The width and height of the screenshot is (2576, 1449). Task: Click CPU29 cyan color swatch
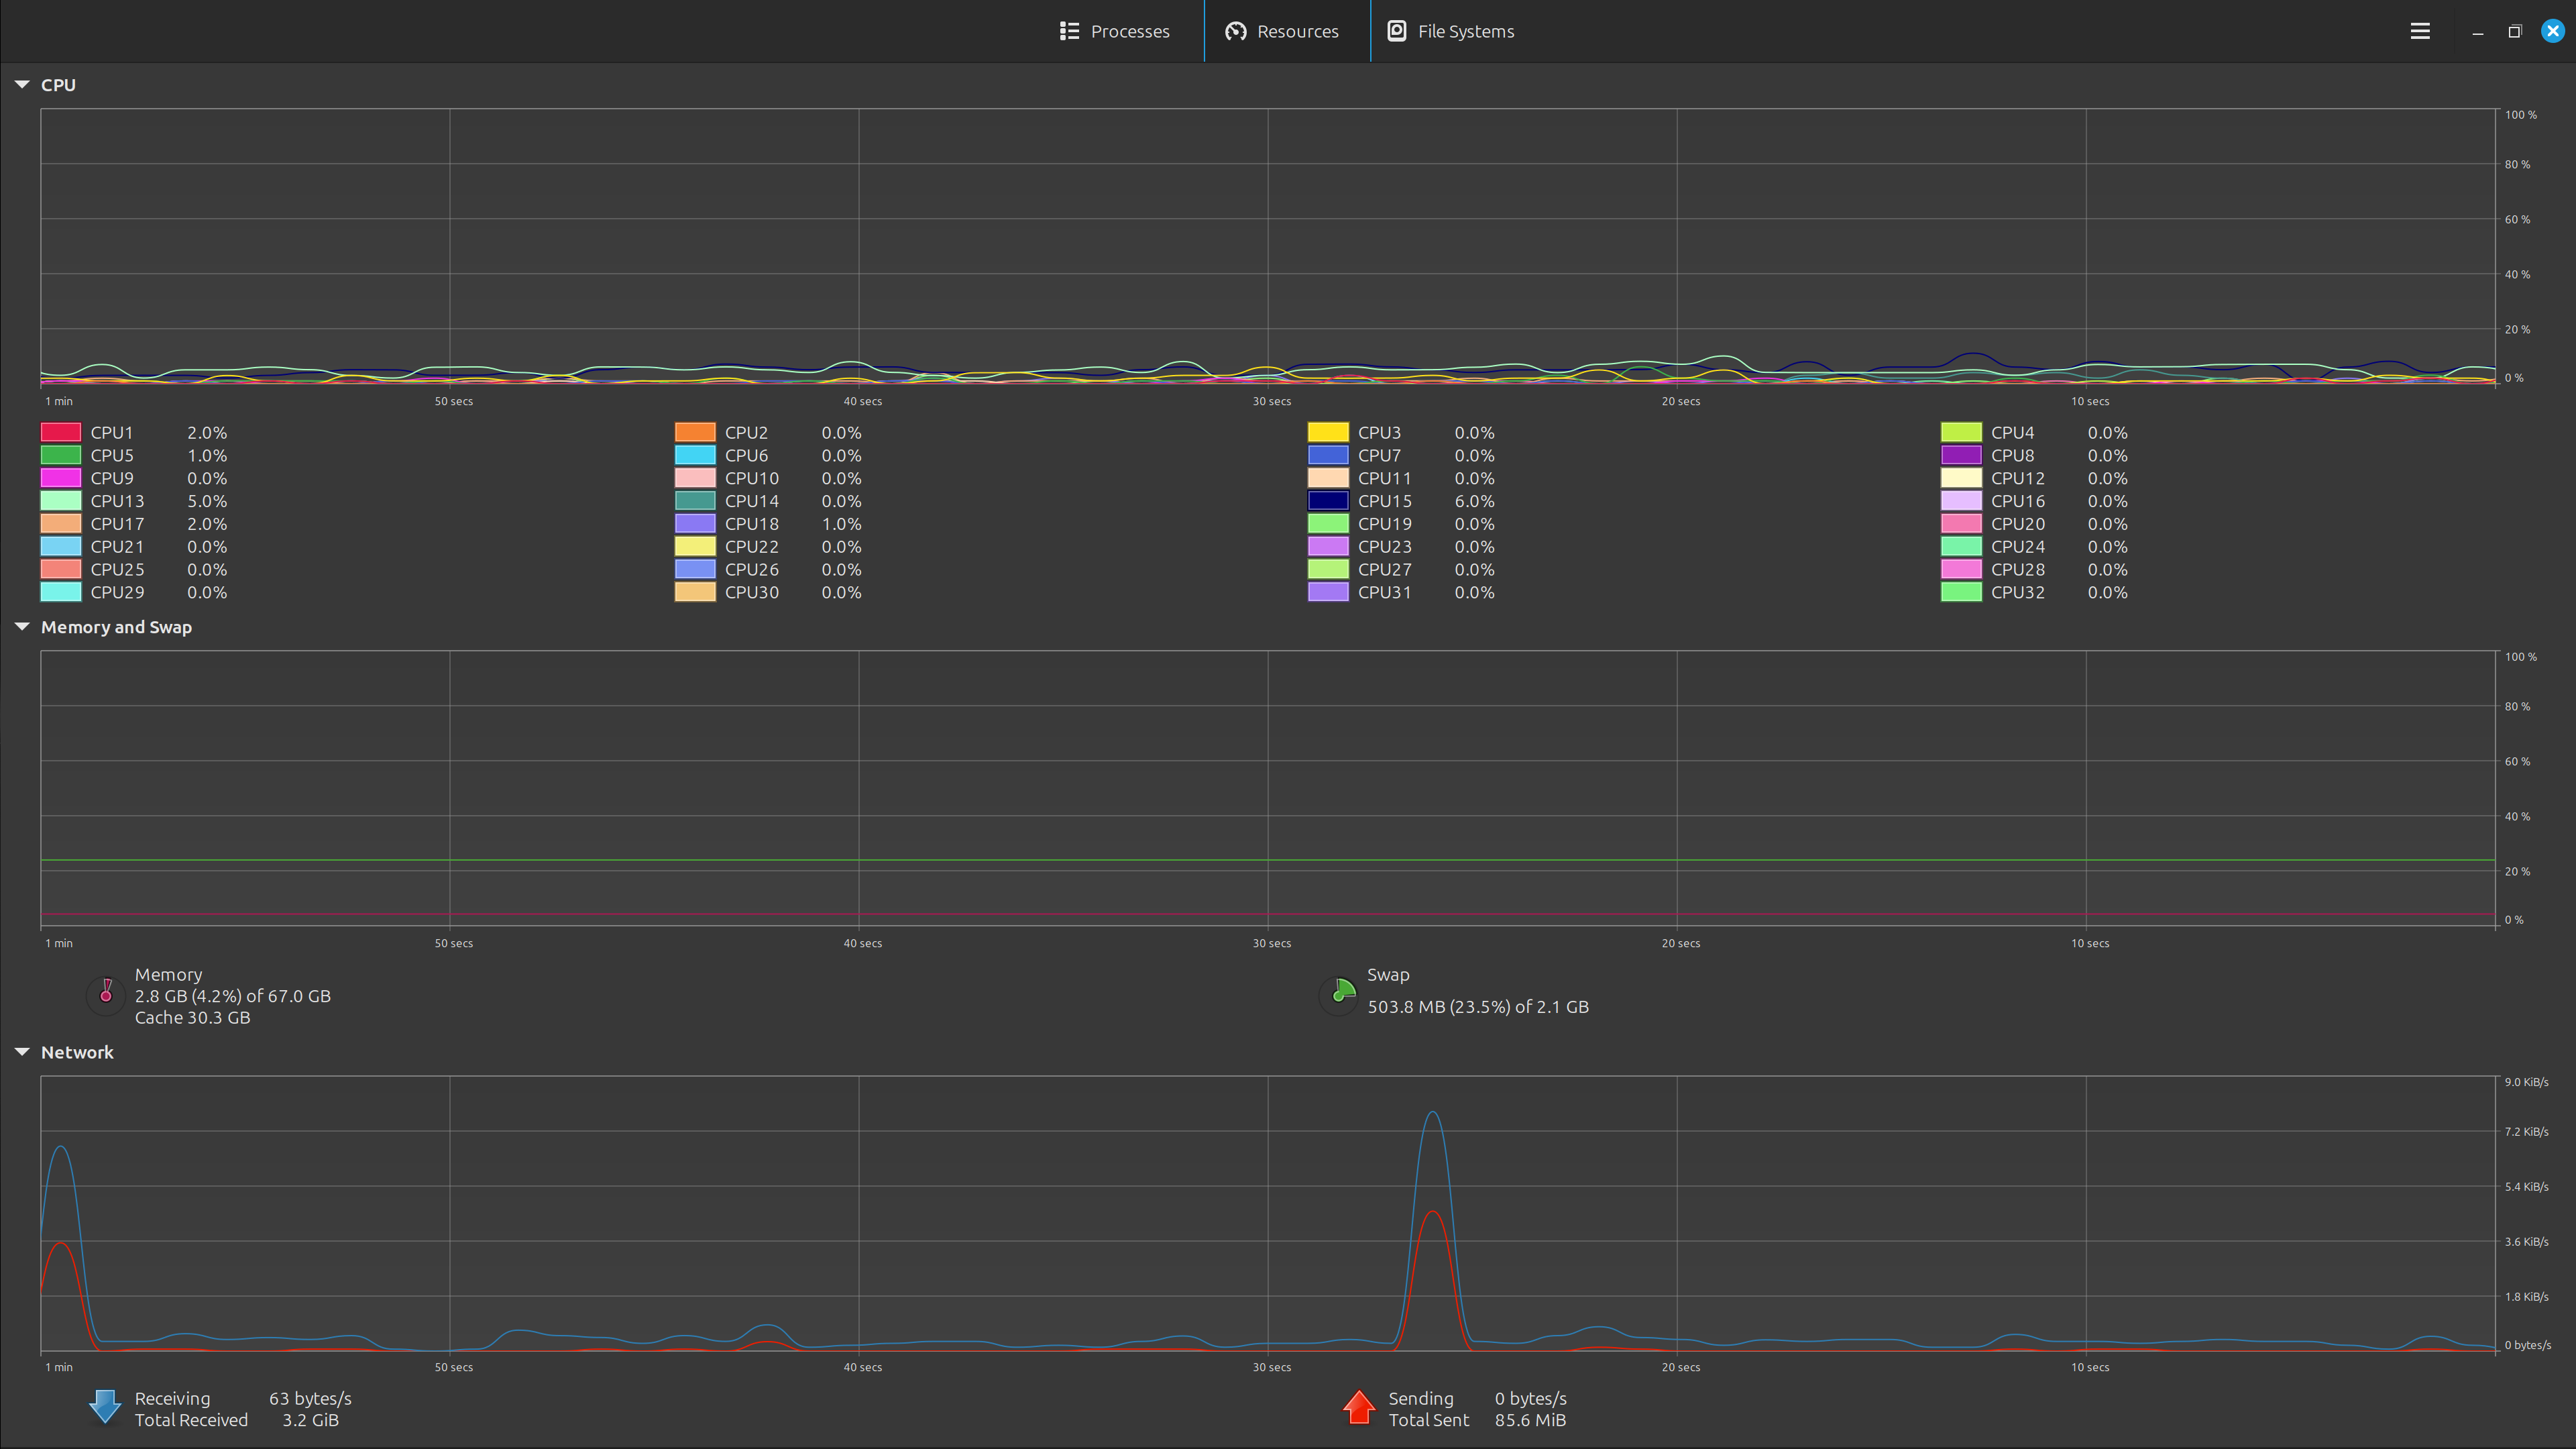[61, 593]
